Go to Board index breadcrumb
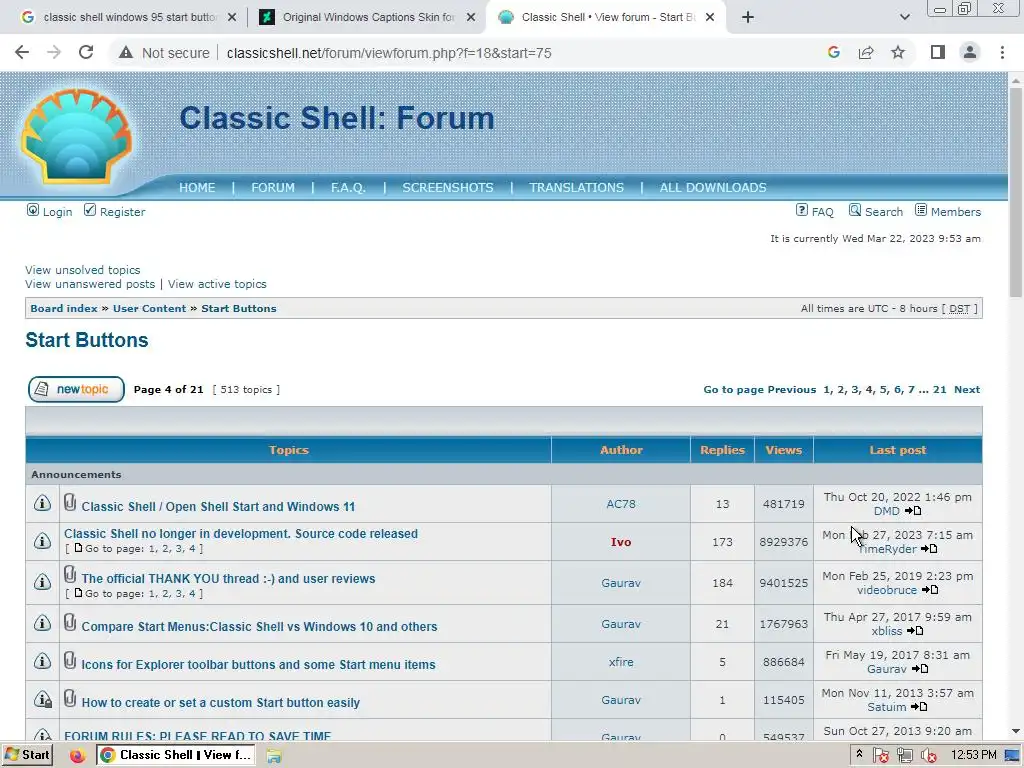 click(x=64, y=308)
